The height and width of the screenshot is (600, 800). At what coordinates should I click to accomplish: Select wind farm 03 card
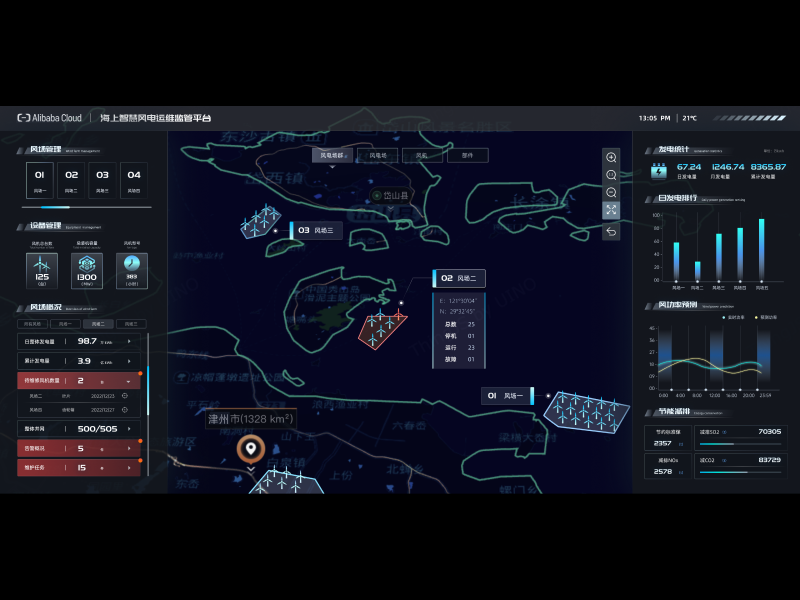click(x=102, y=180)
